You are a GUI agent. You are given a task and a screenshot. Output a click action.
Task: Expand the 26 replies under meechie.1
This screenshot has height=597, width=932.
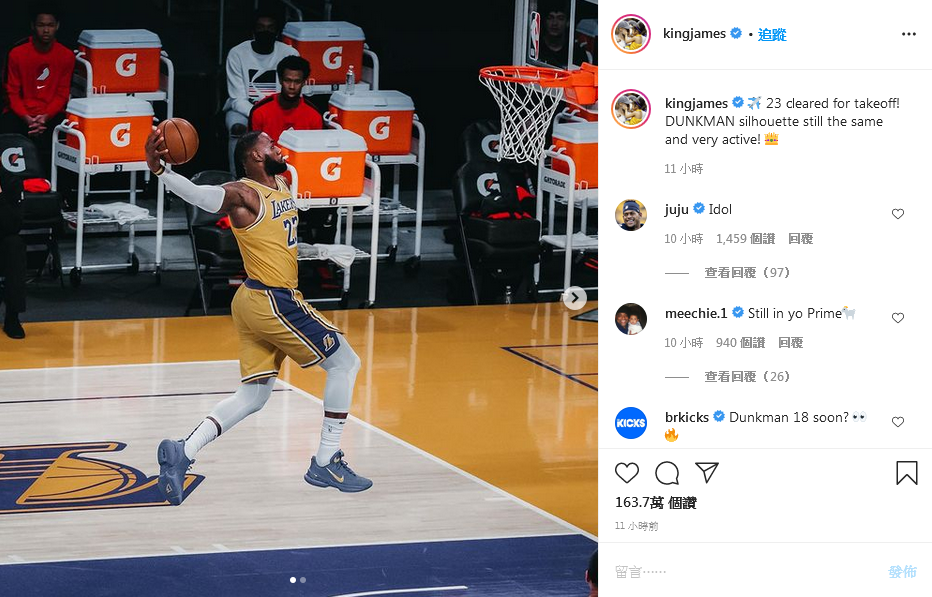tap(747, 376)
